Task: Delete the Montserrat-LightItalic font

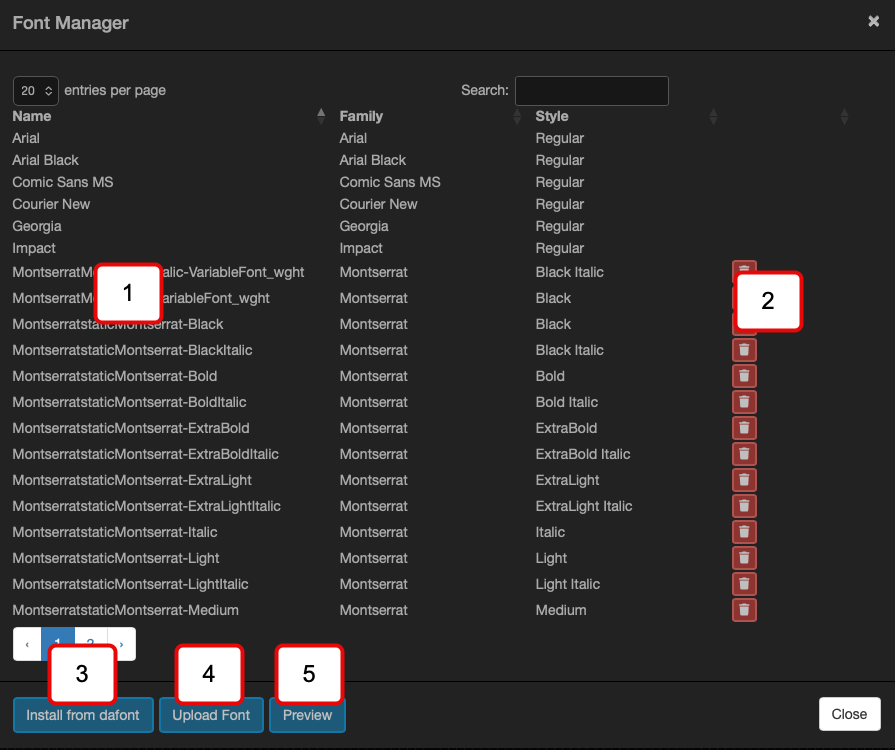Action: 744,584
